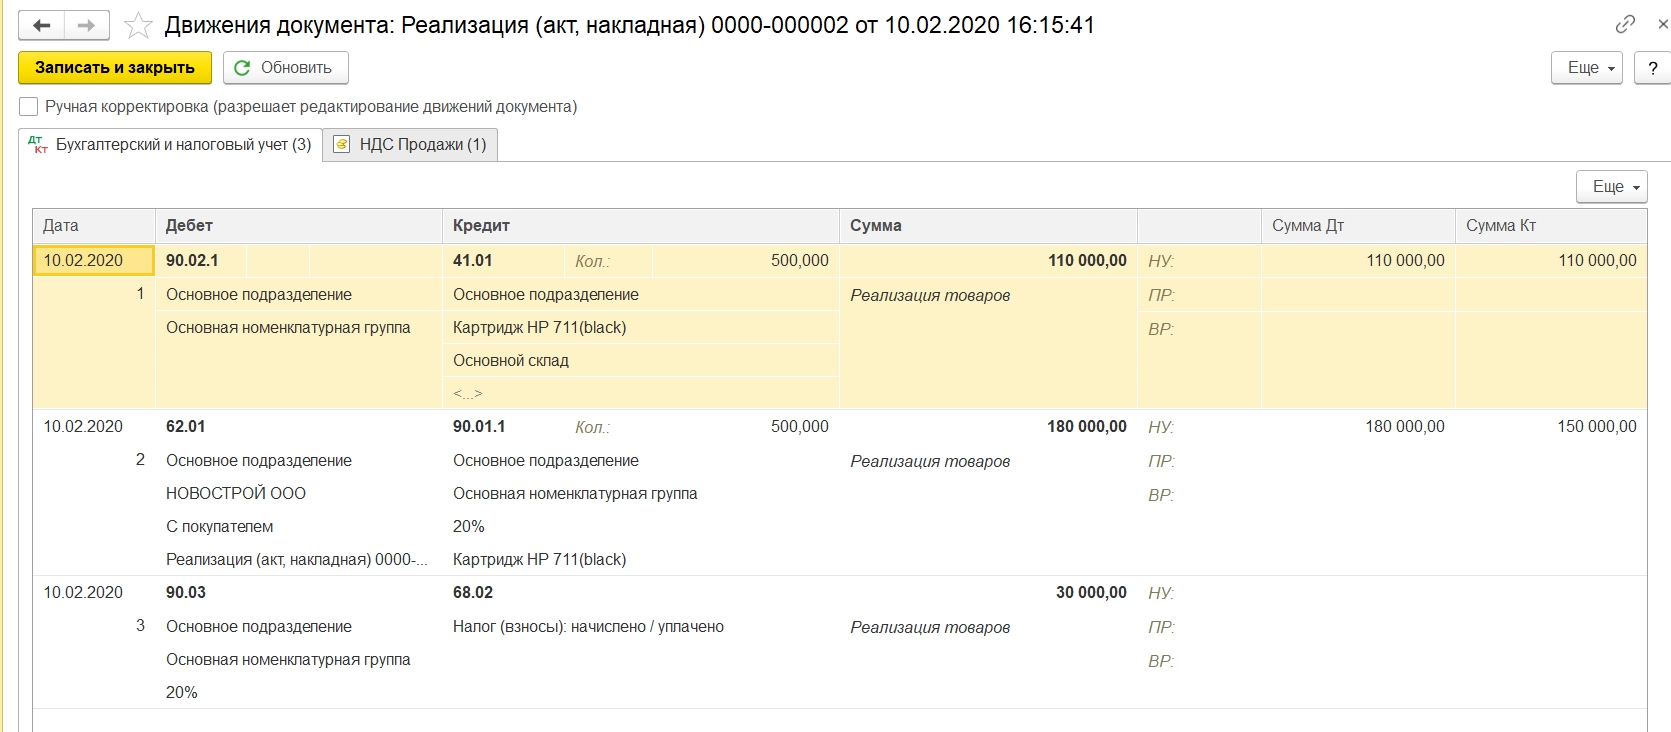Open the НДС Продажи tab
The height and width of the screenshot is (732, 1671).
click(x=411, y=145)
